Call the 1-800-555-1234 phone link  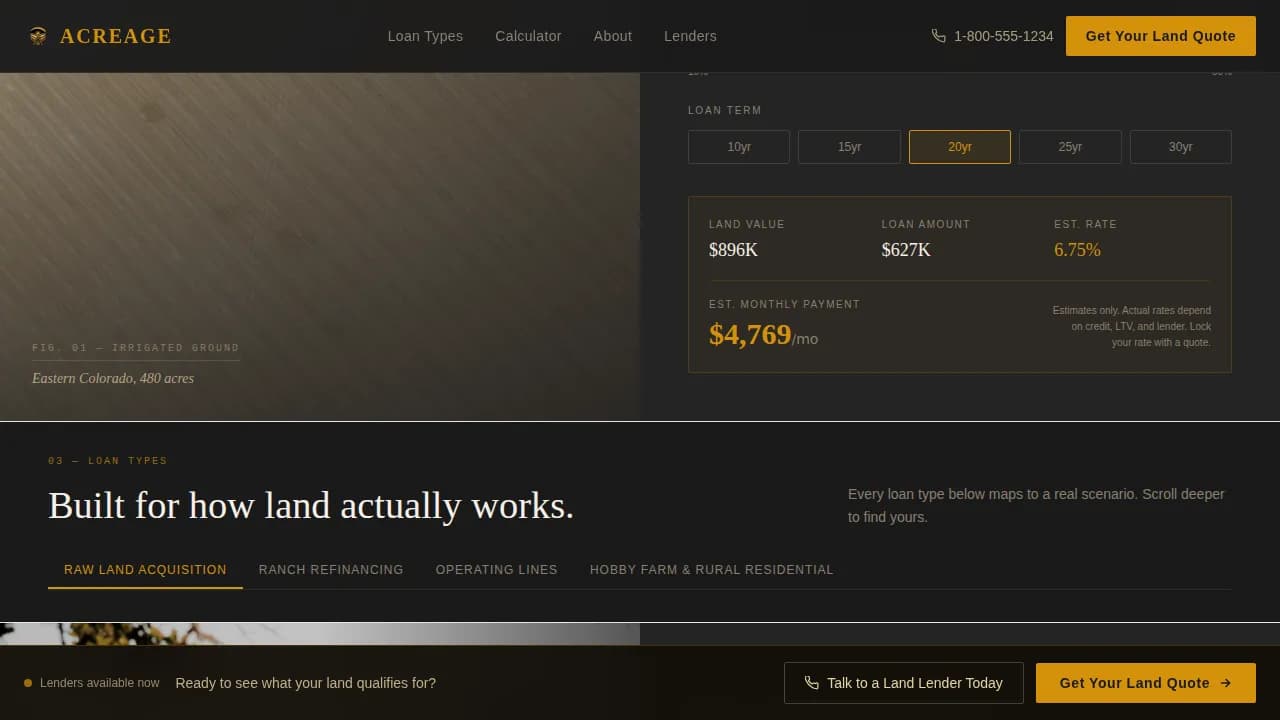point(992,36)
